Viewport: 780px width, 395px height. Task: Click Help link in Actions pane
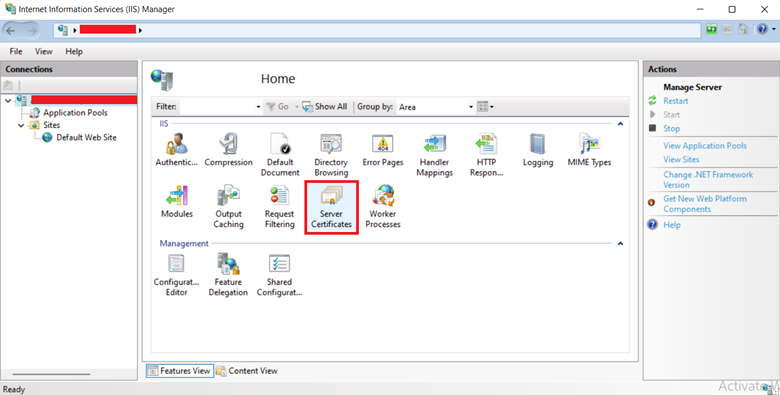click(x=672, y=225)
